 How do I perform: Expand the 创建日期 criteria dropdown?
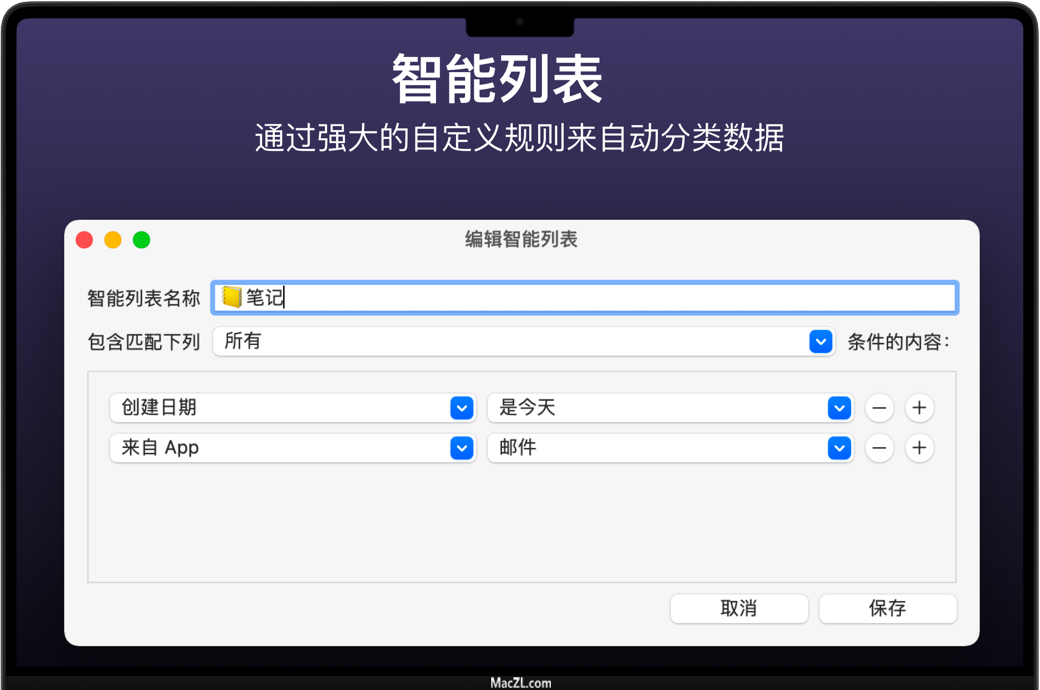click(x=291, y=408)
